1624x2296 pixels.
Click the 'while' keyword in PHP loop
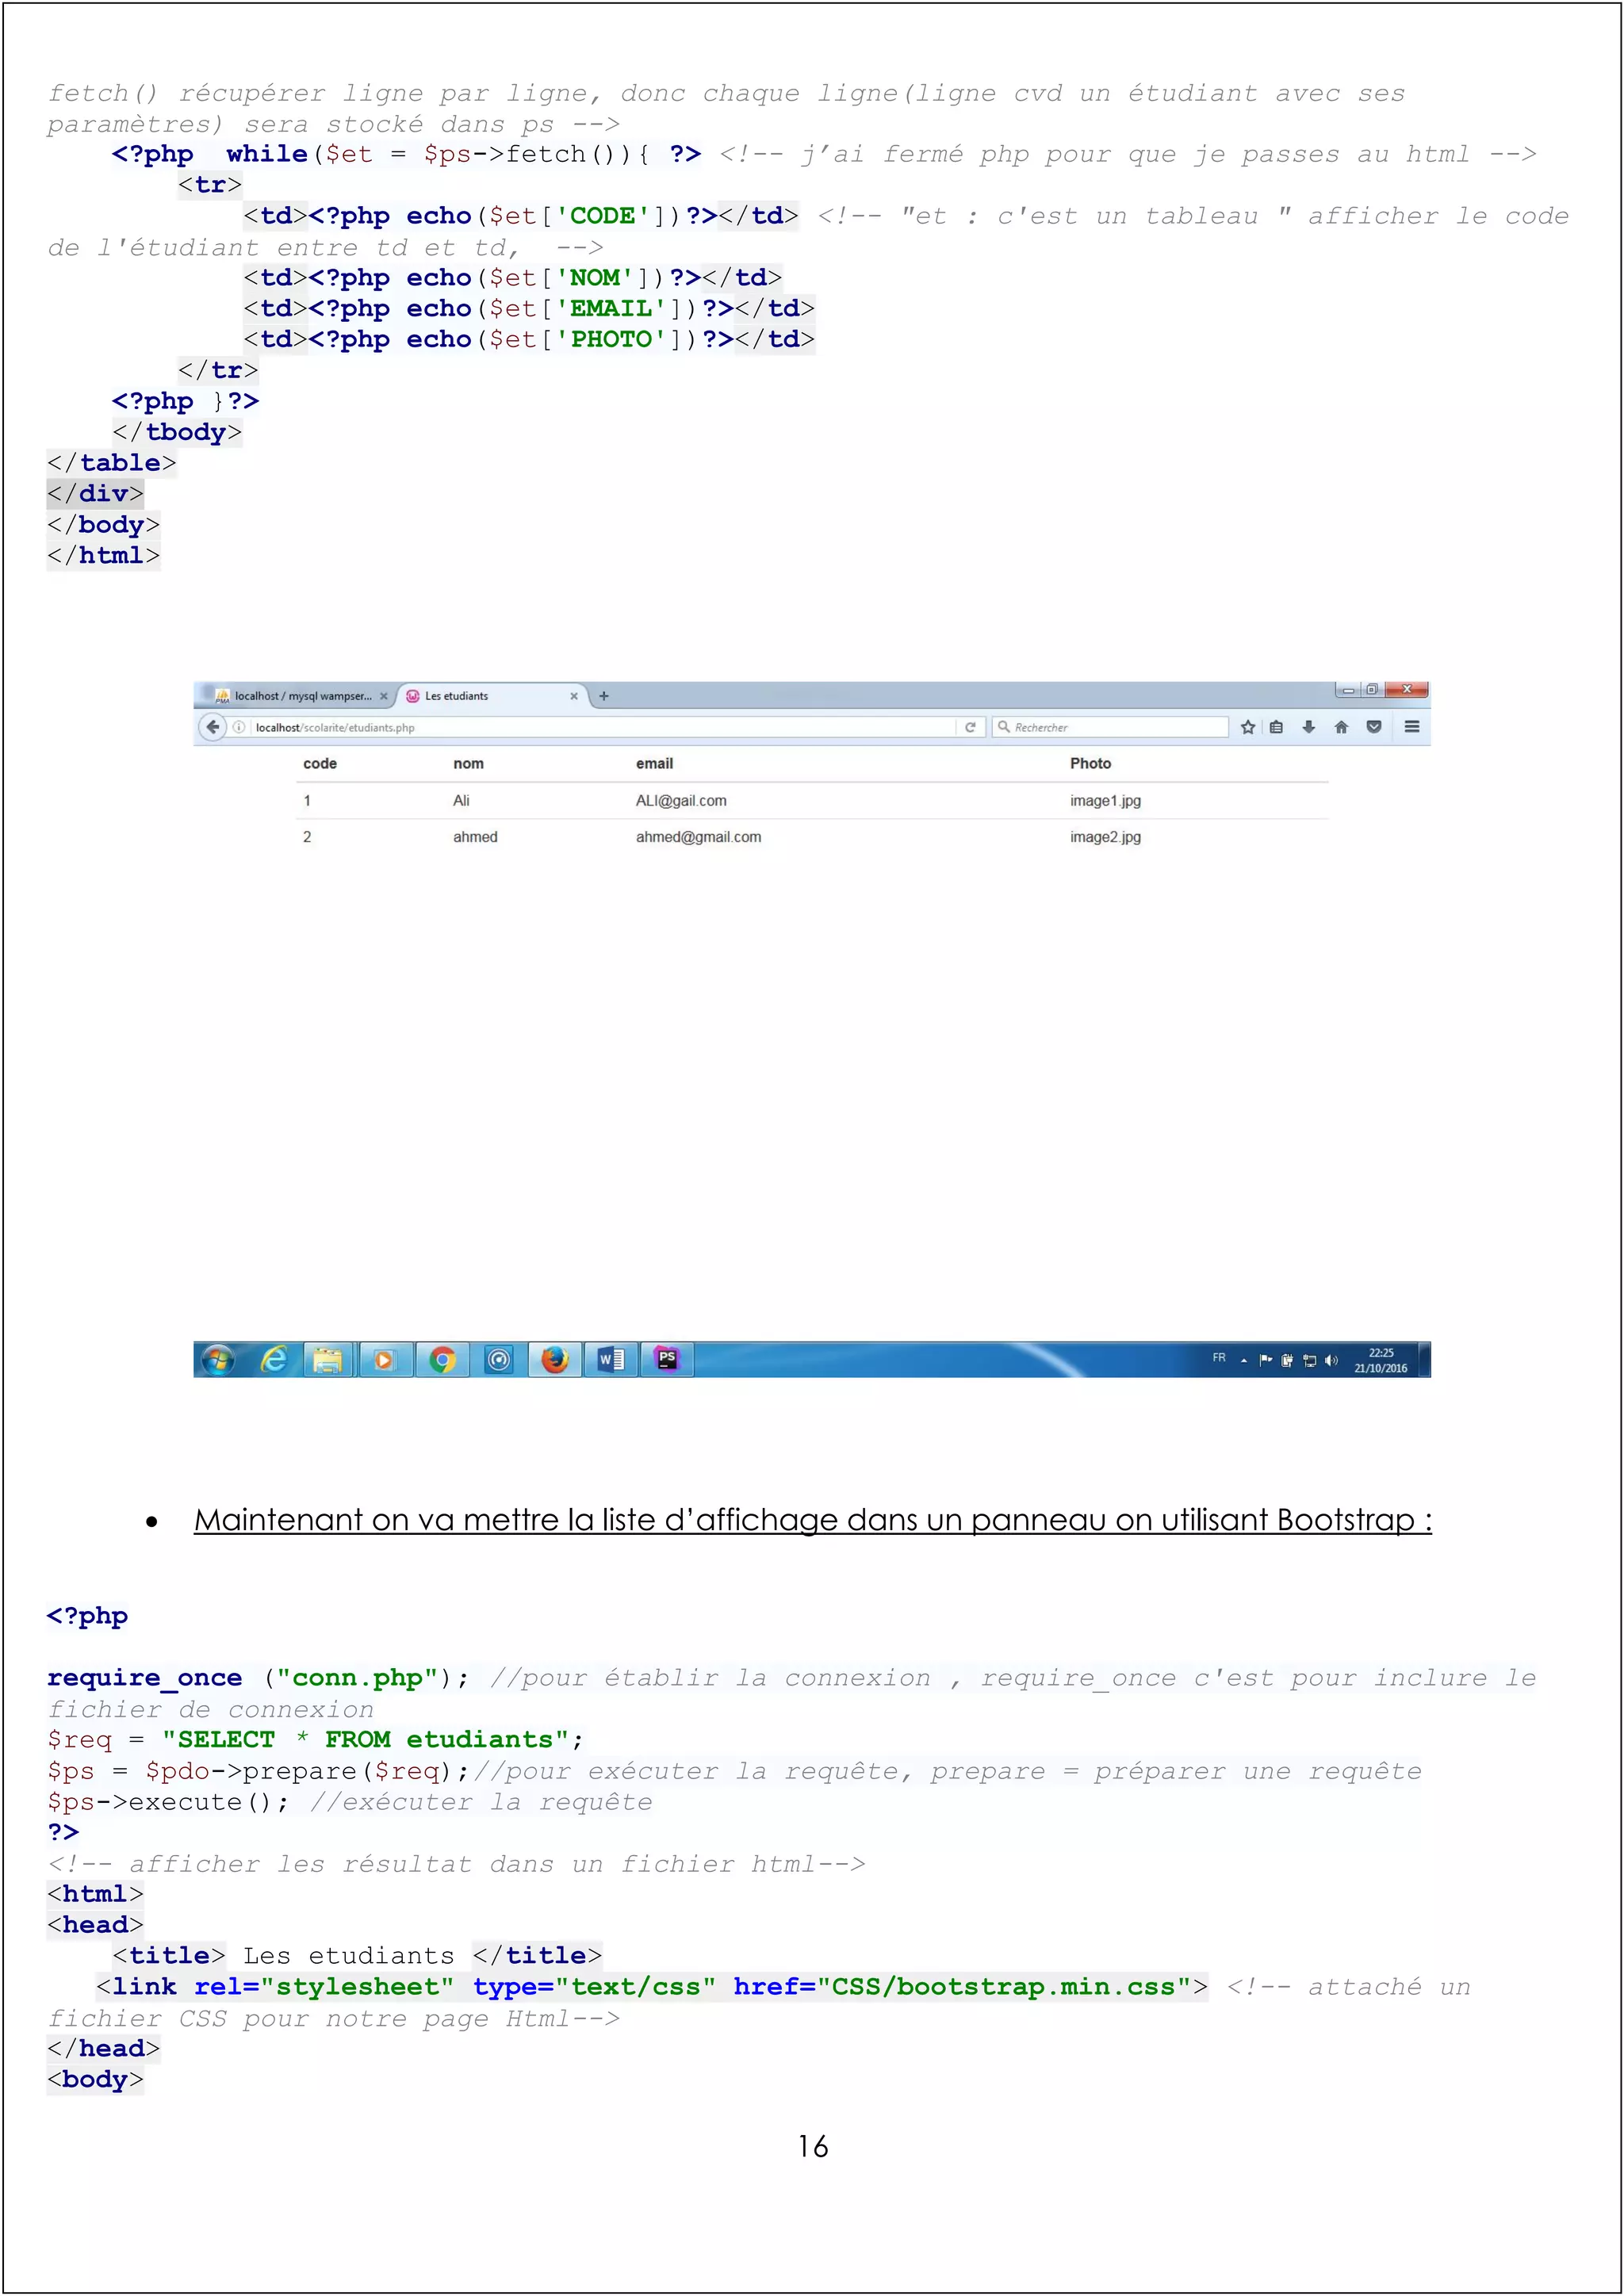[x=267, y=154]
